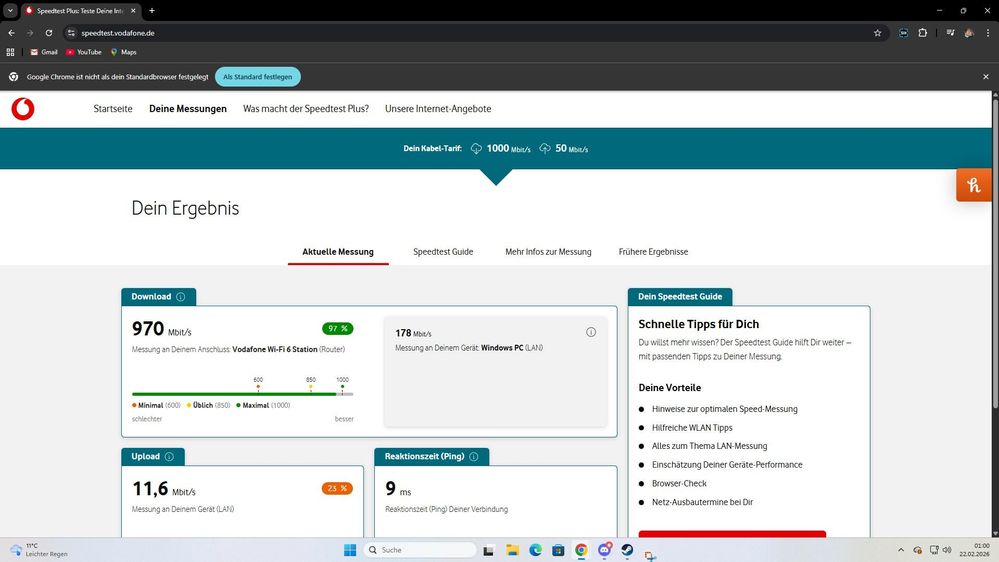Open the Chrome apps grid icon
999x562 pixels.
coord(10,52)
